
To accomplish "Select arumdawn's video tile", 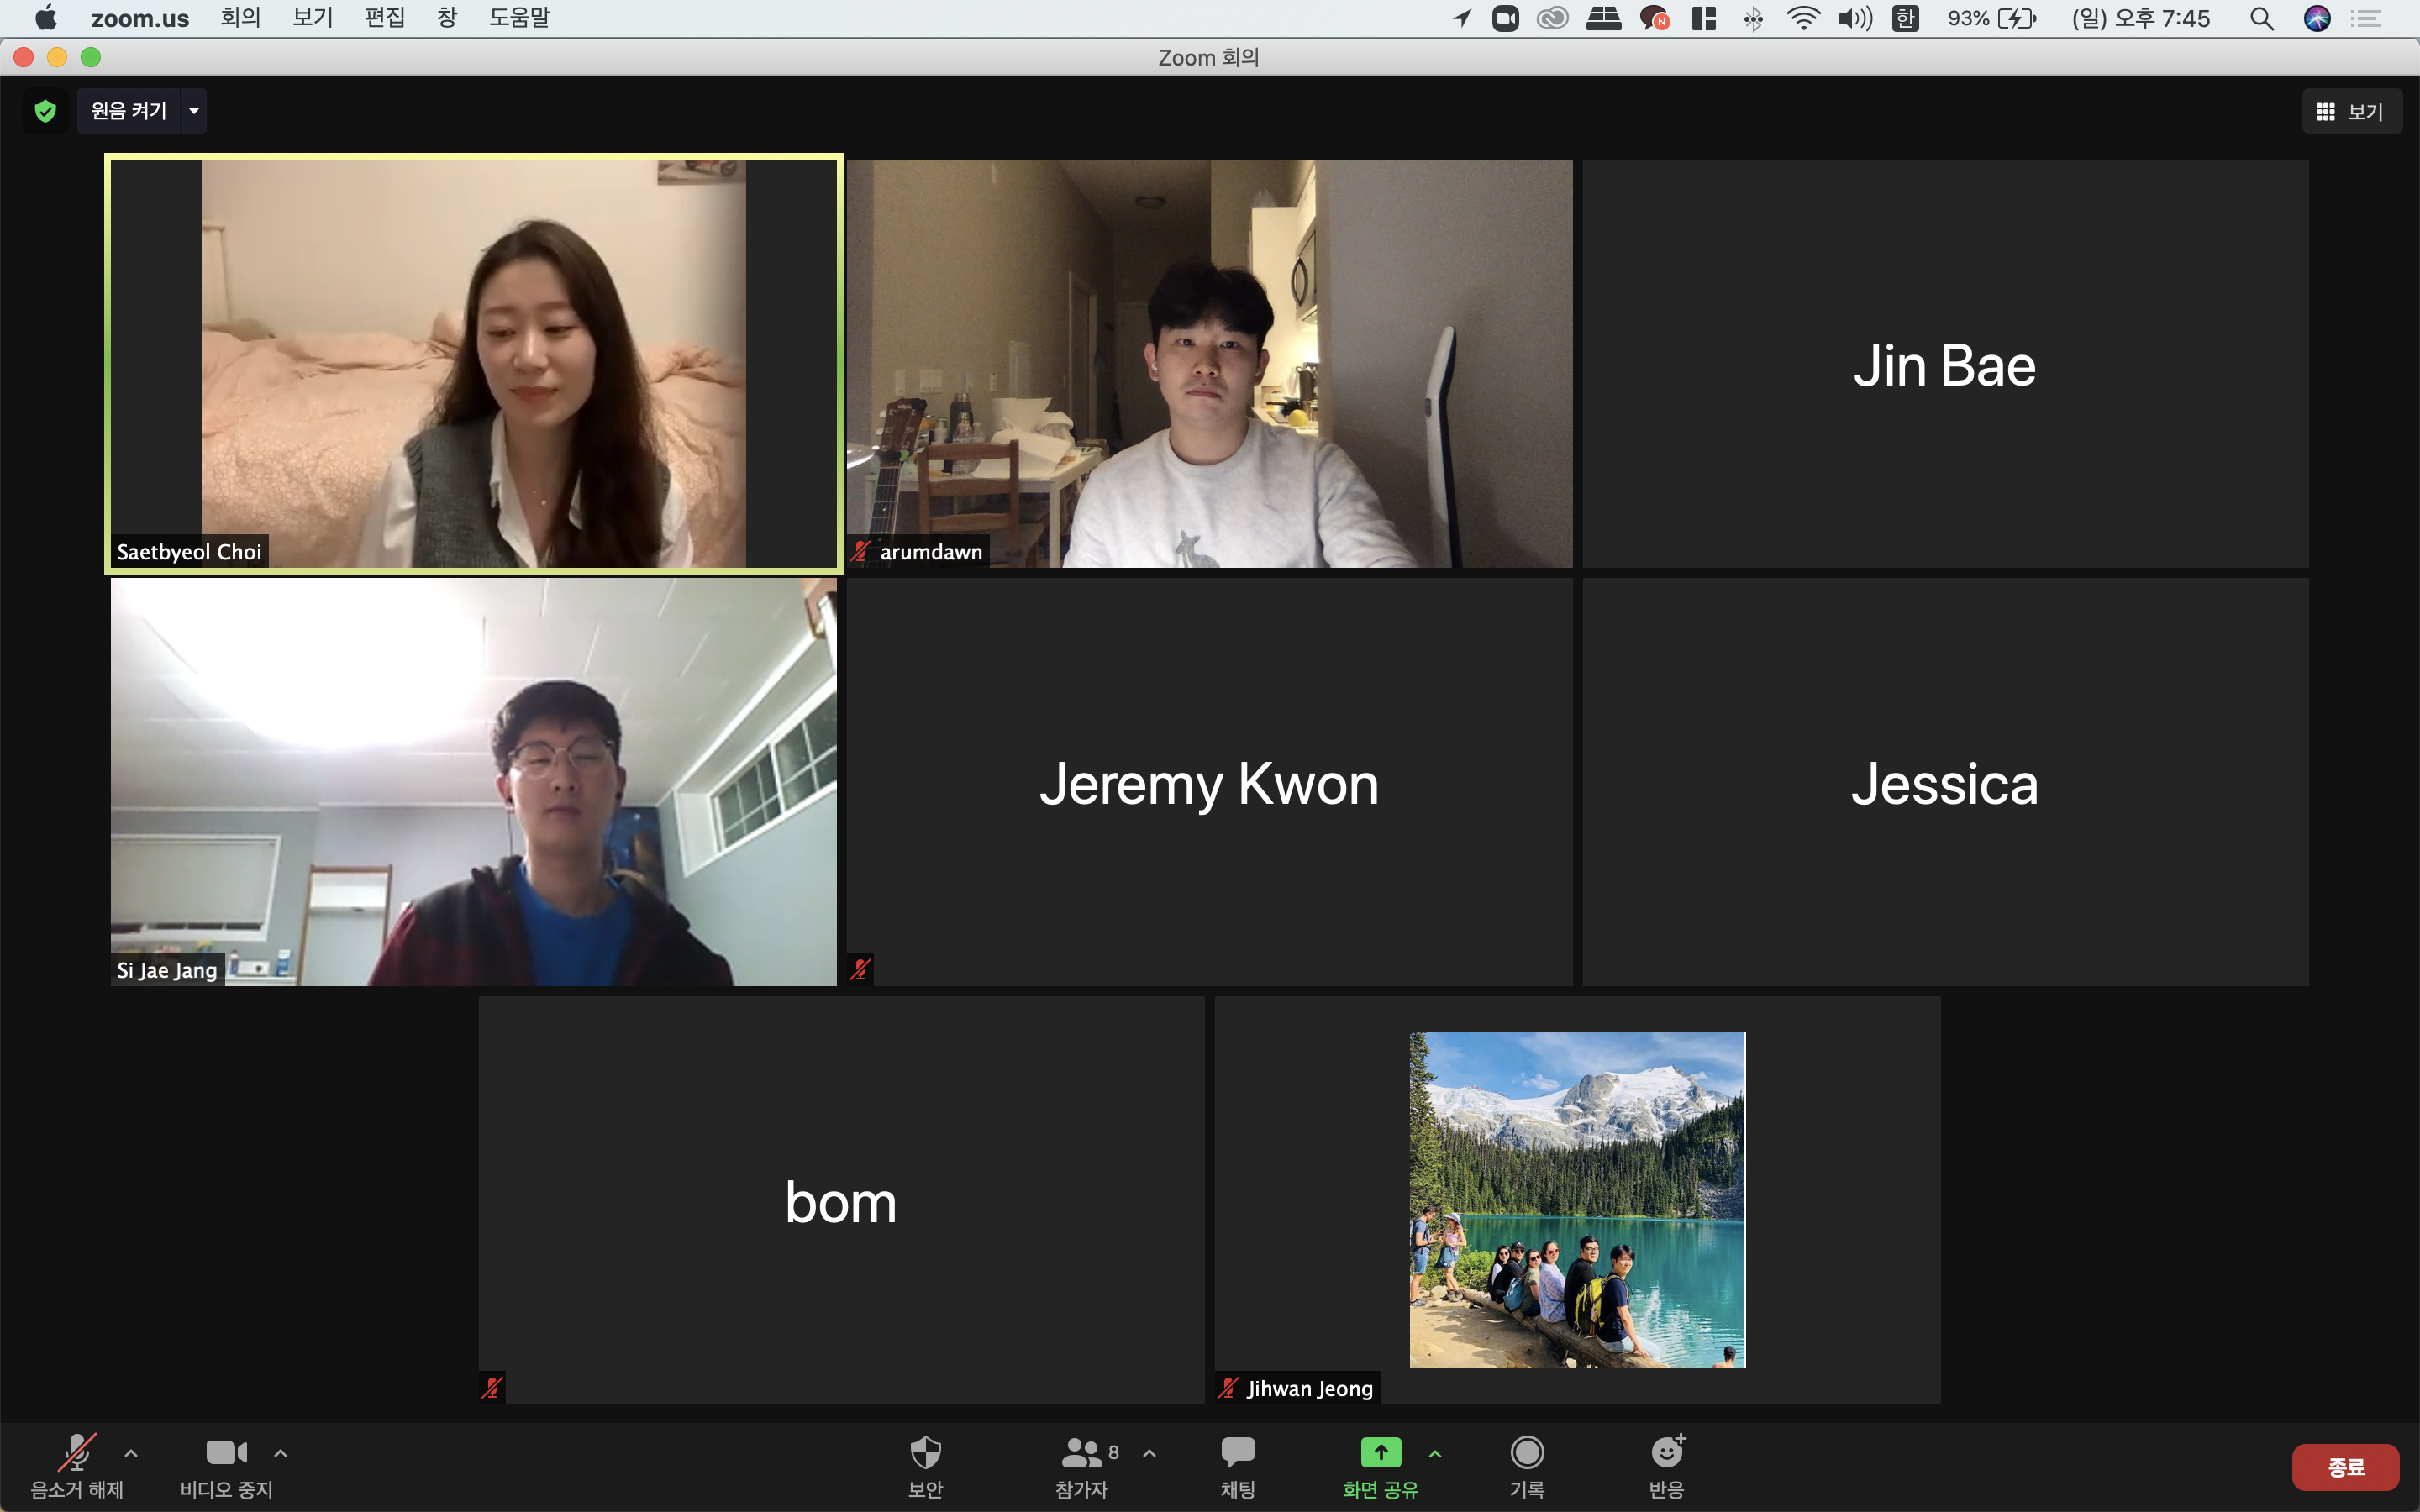I will pos(1209,363).
